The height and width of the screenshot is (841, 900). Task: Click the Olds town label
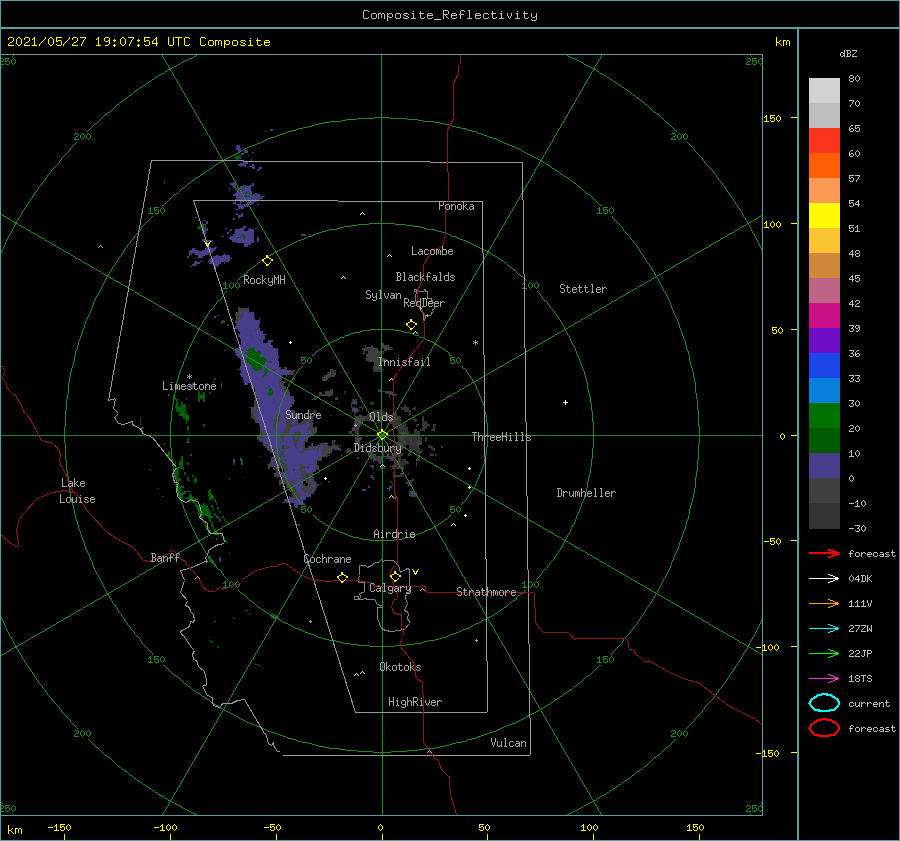(381, 417)
